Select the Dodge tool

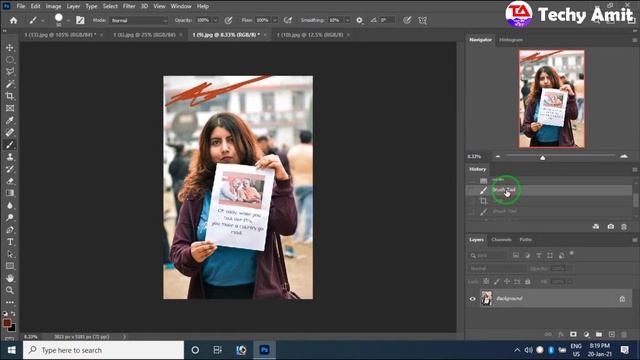coord(10,217)
